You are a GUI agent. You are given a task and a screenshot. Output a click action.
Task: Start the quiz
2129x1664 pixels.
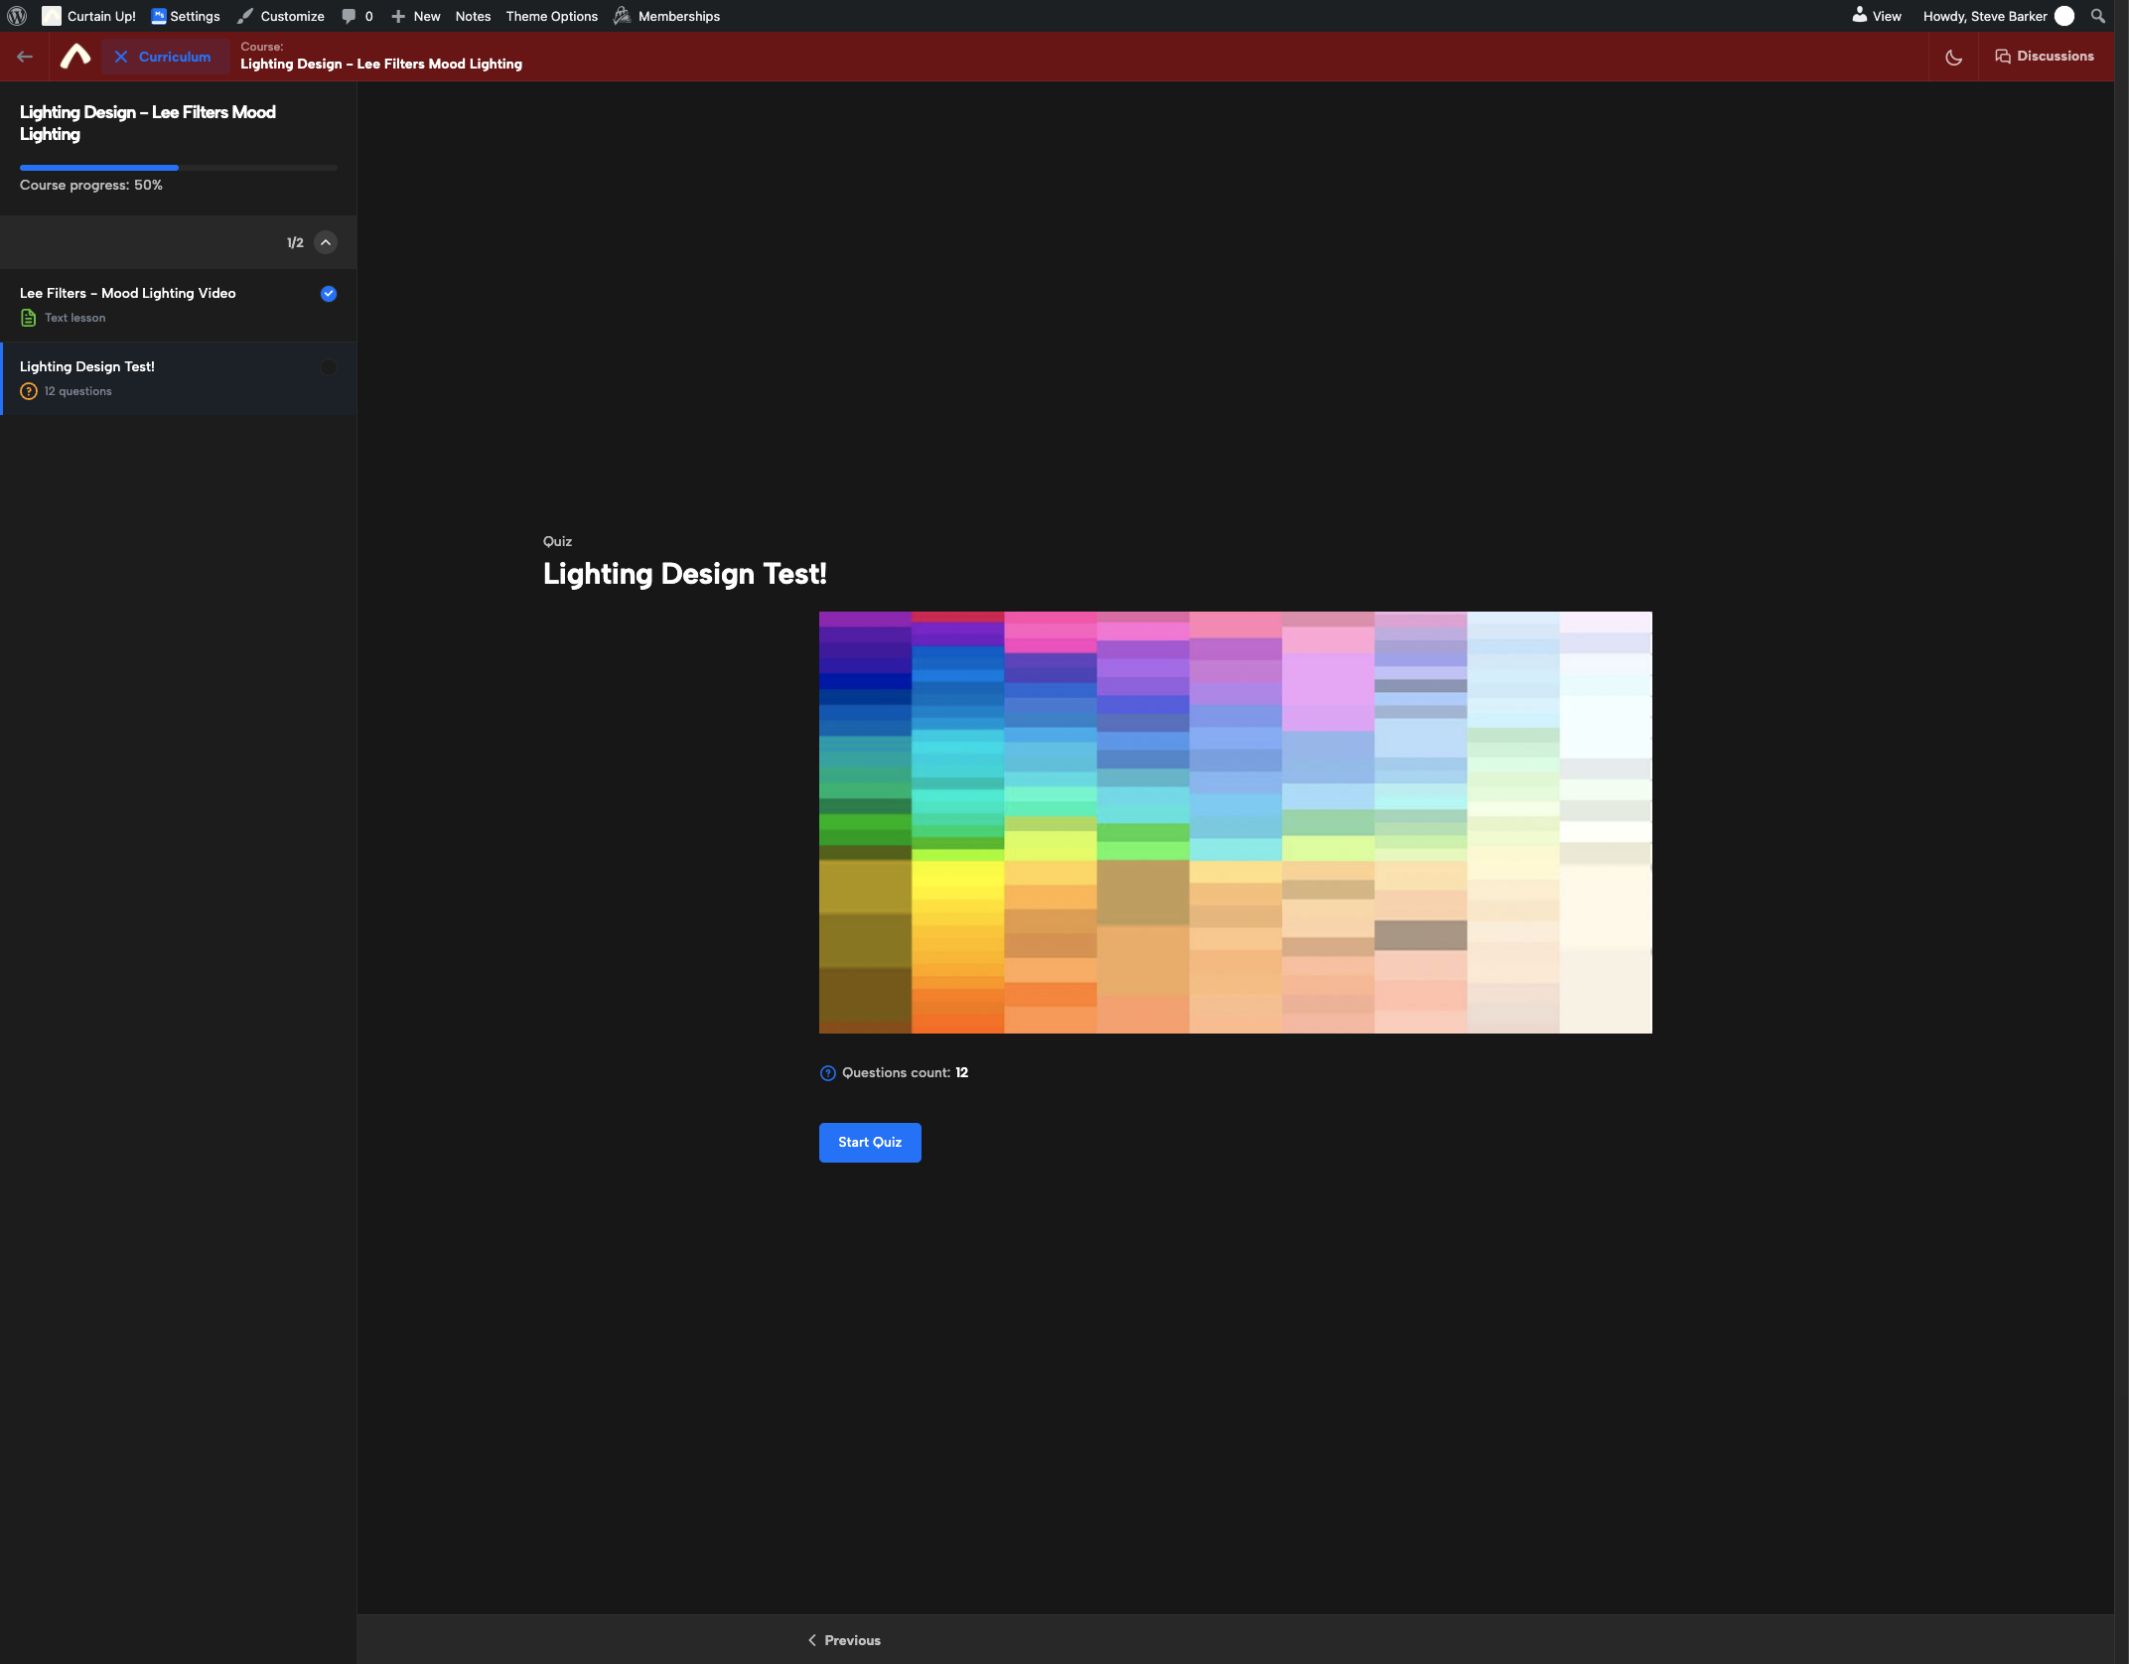(869, 1142)
